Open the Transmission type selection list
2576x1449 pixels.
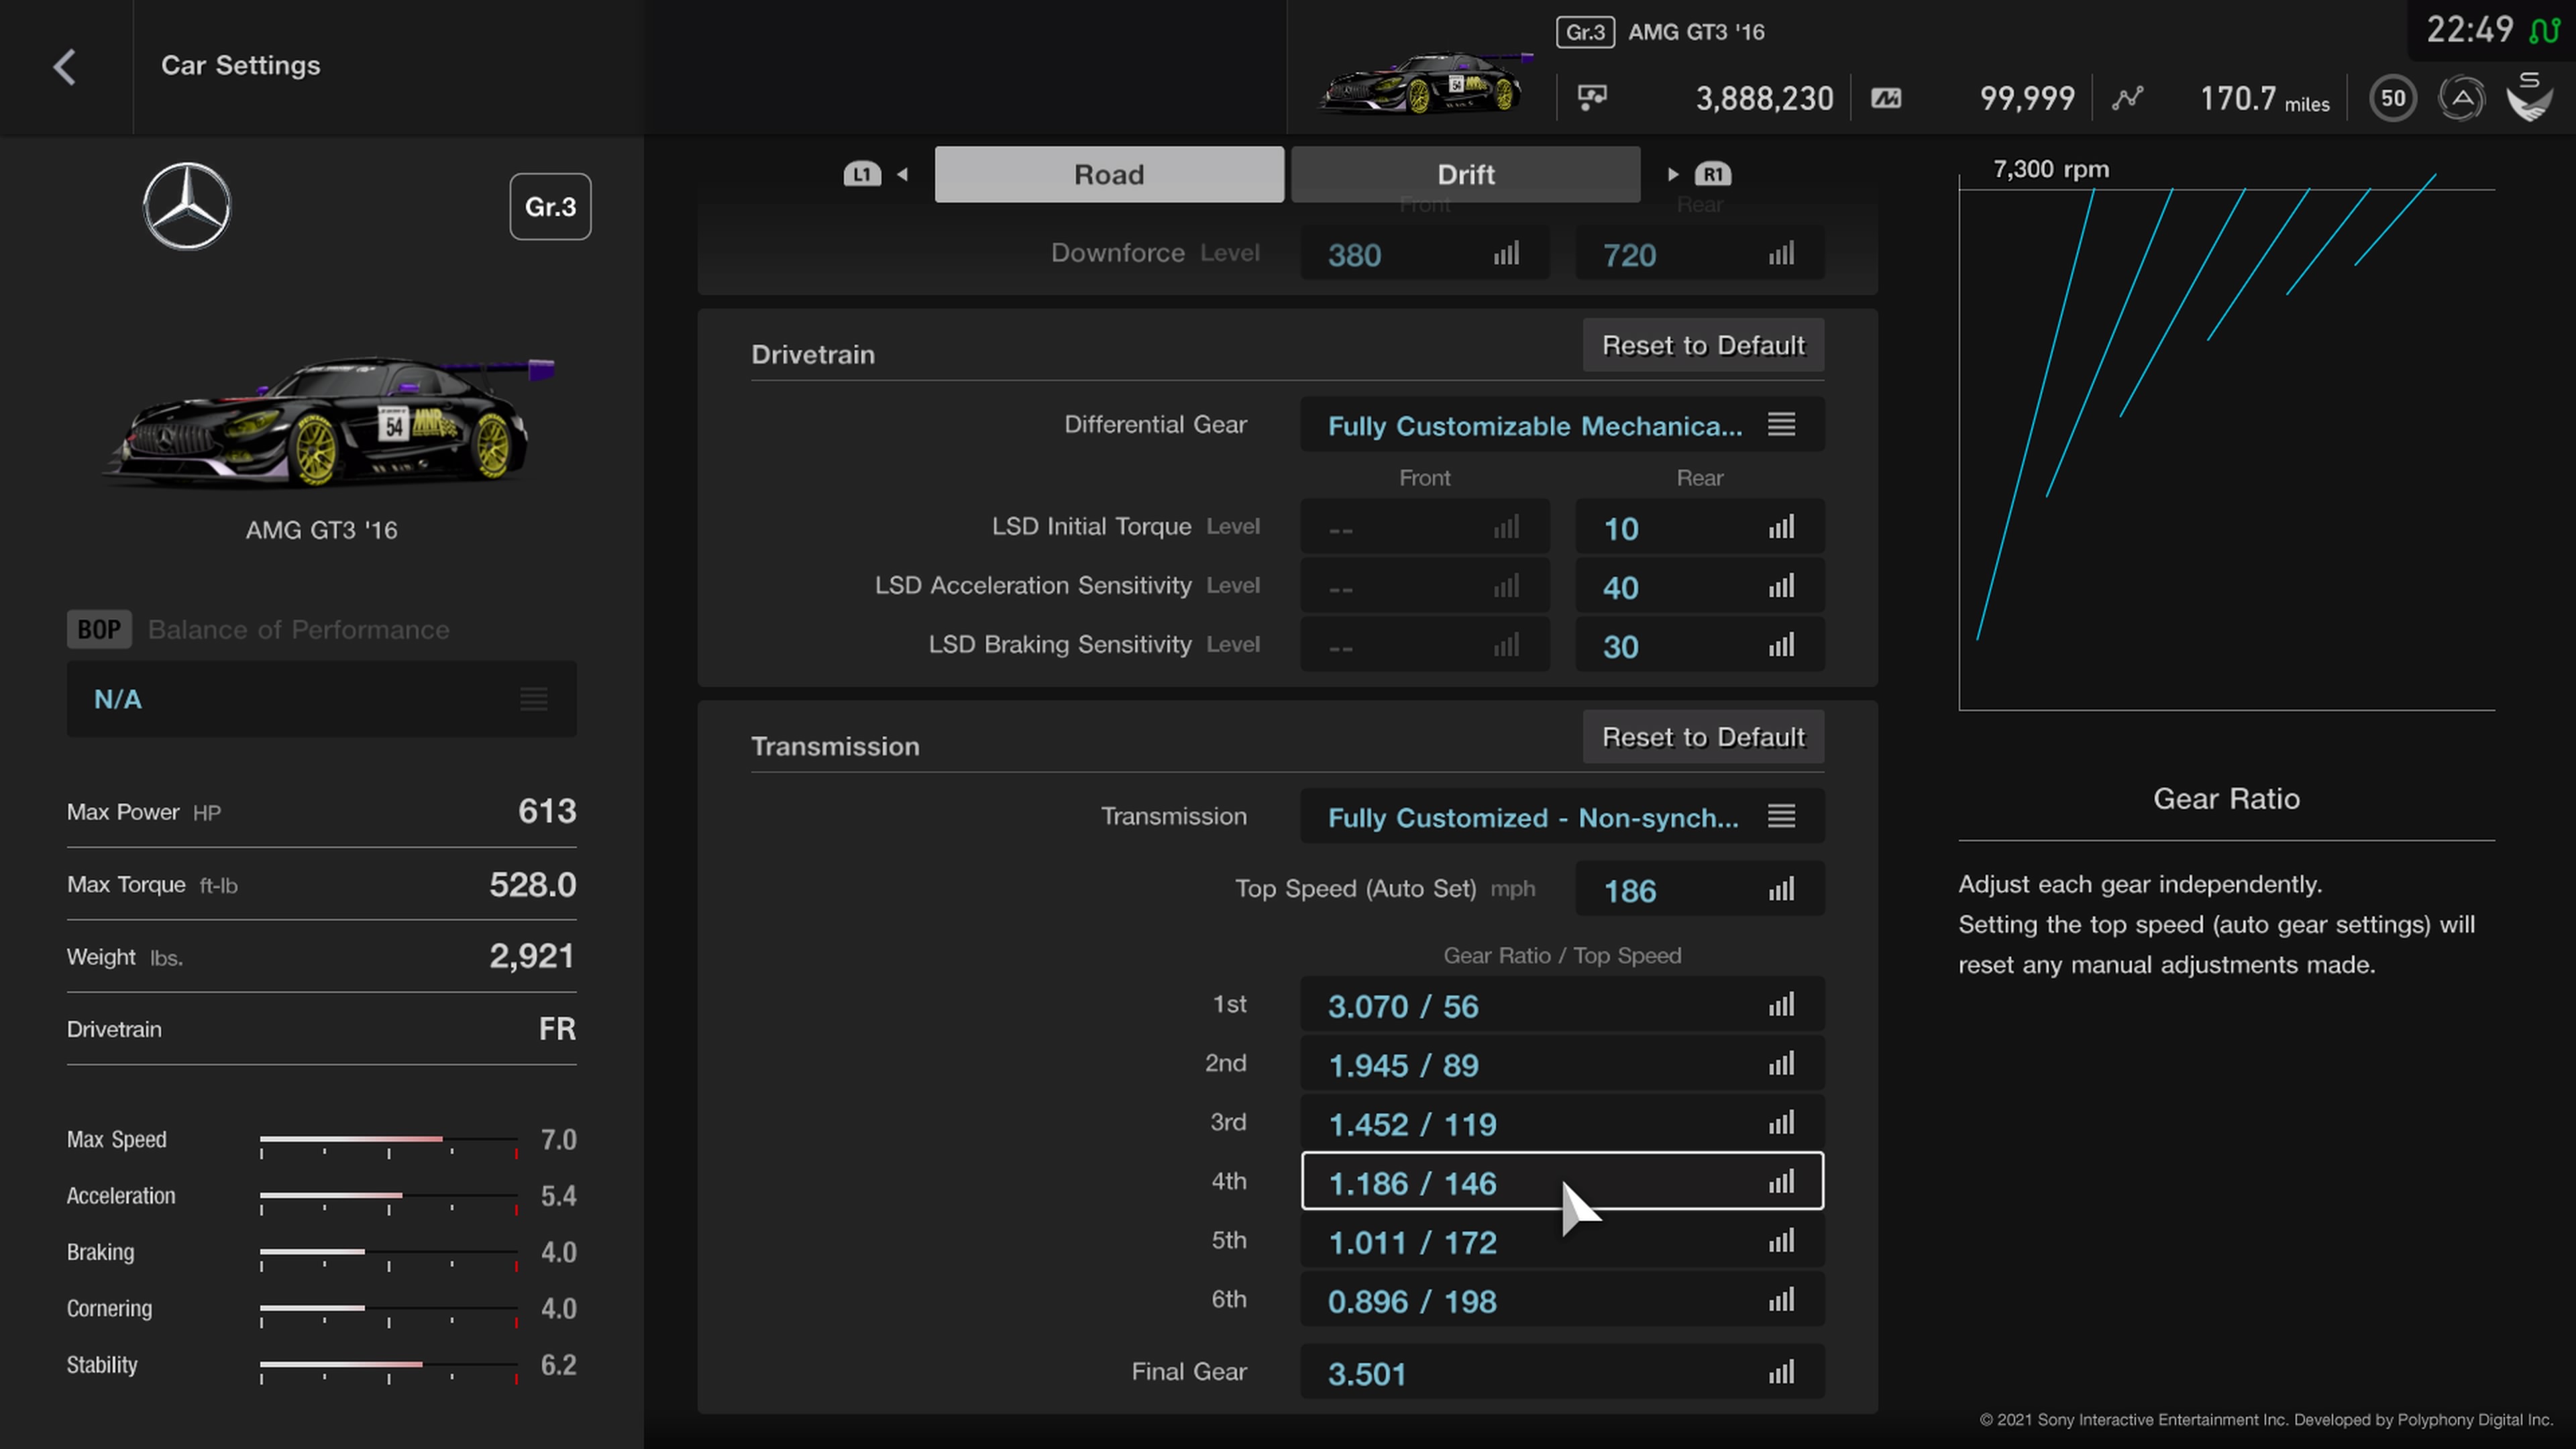pos(1562,817)
